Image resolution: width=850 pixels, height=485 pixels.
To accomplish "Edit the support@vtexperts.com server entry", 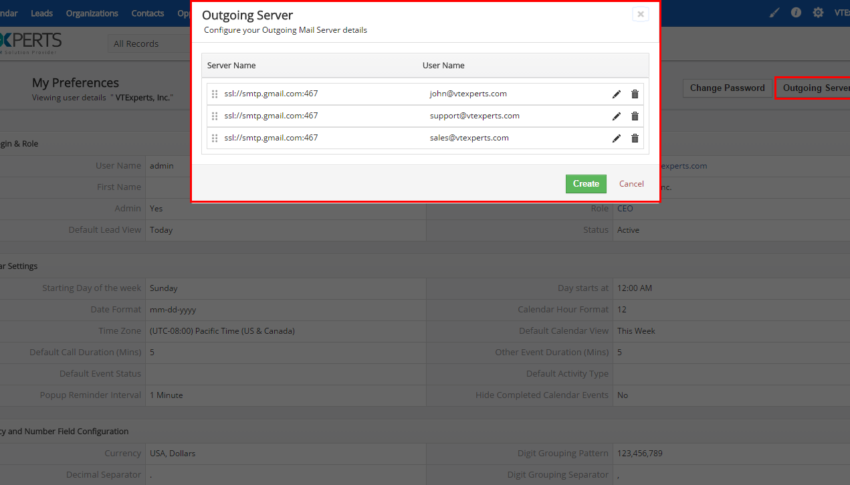I will [x=616, y=116].
